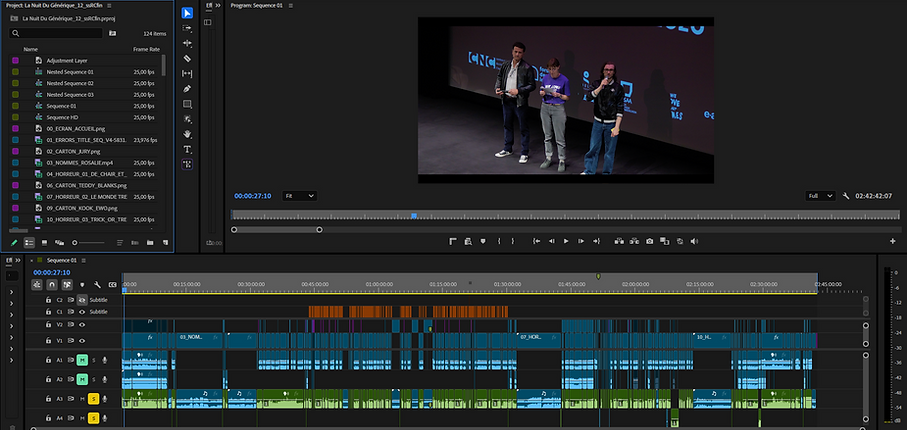The width and height of the screenshot is (907, 430).
Task: Open the Fit zoom level dropdown
Action: point(300,196)
